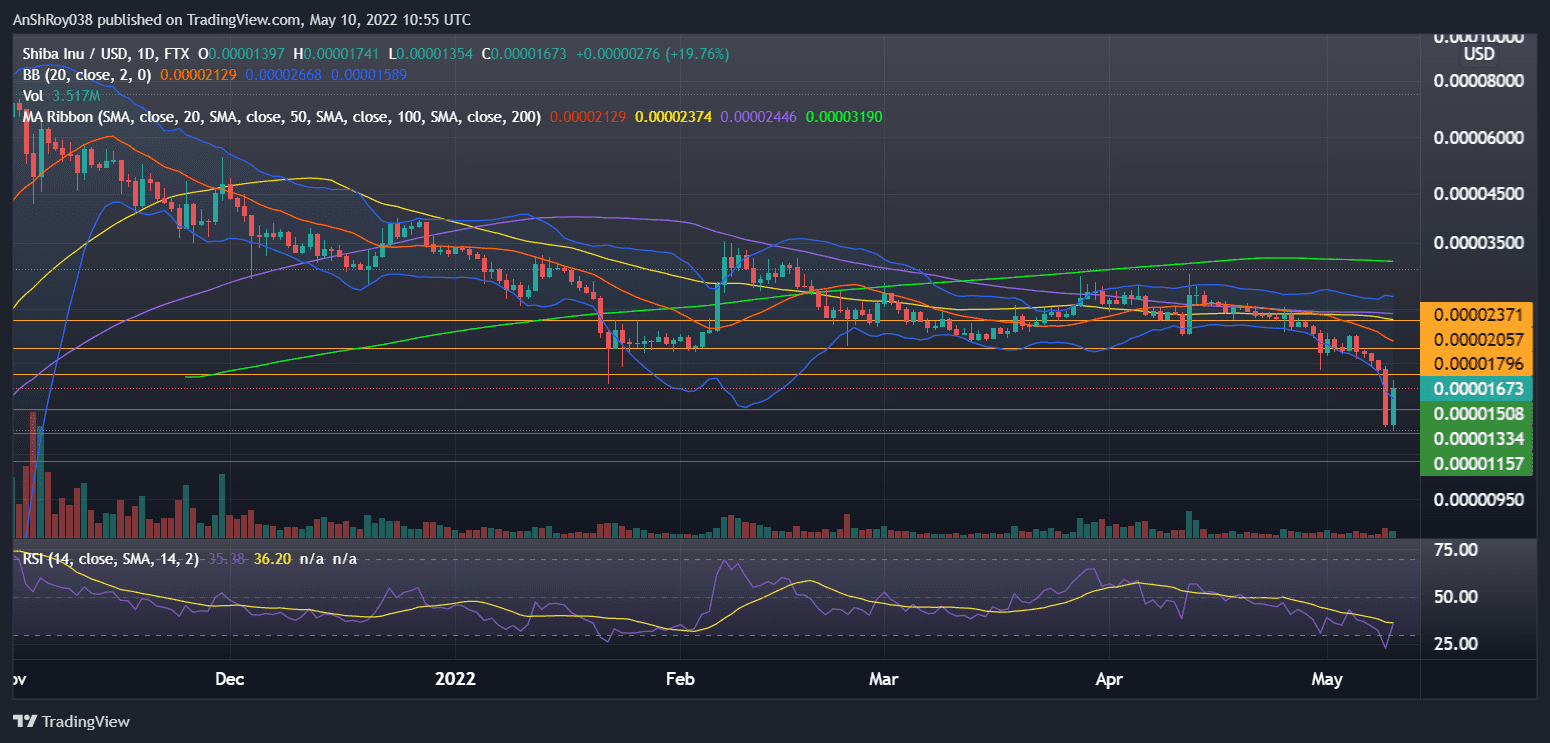Screen dimensions: 1550x743
Task: Click the green support label 0.00001508
Action: click(1477, 413)
